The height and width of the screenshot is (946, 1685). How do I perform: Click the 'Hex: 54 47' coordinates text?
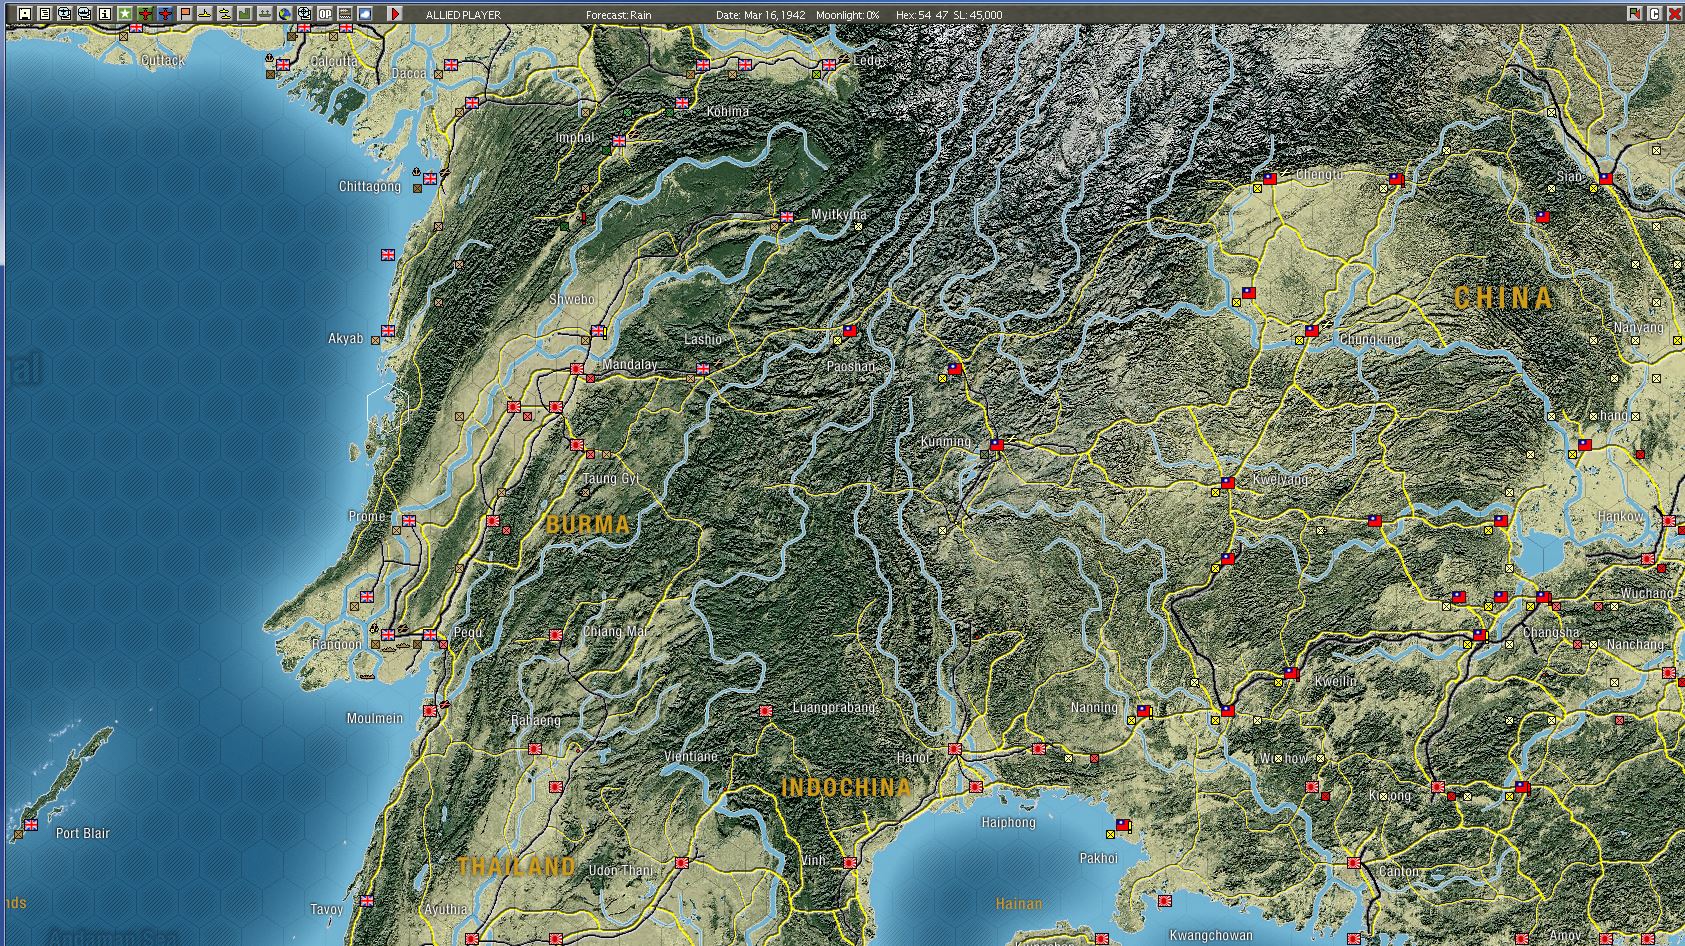click(x=922, y=15)
